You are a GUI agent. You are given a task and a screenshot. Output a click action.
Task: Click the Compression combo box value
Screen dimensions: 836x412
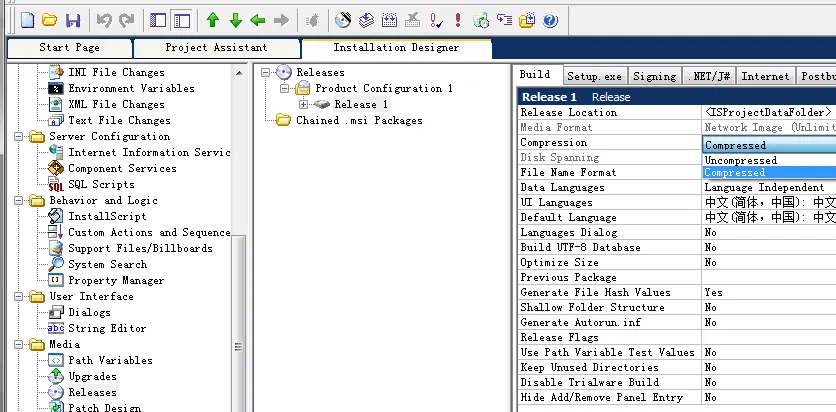pos(769,145)
